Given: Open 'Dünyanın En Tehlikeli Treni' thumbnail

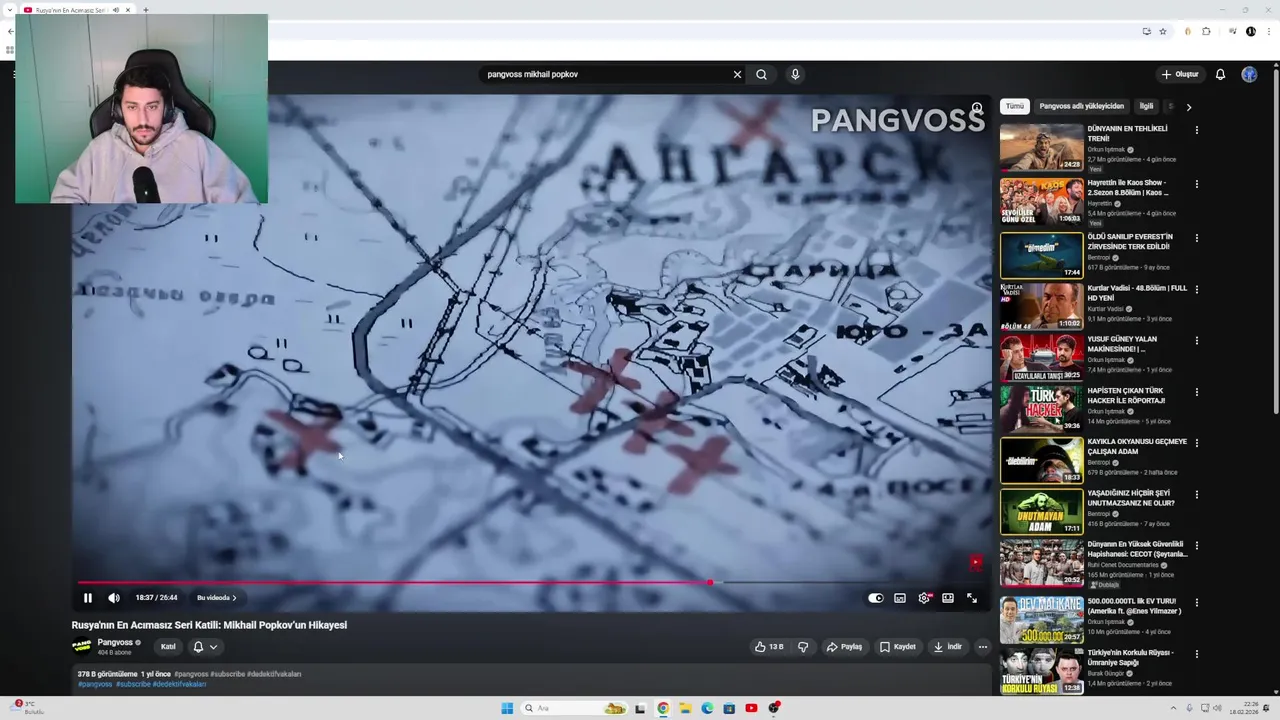Looking at the screenshot, I should point(1041,147).
